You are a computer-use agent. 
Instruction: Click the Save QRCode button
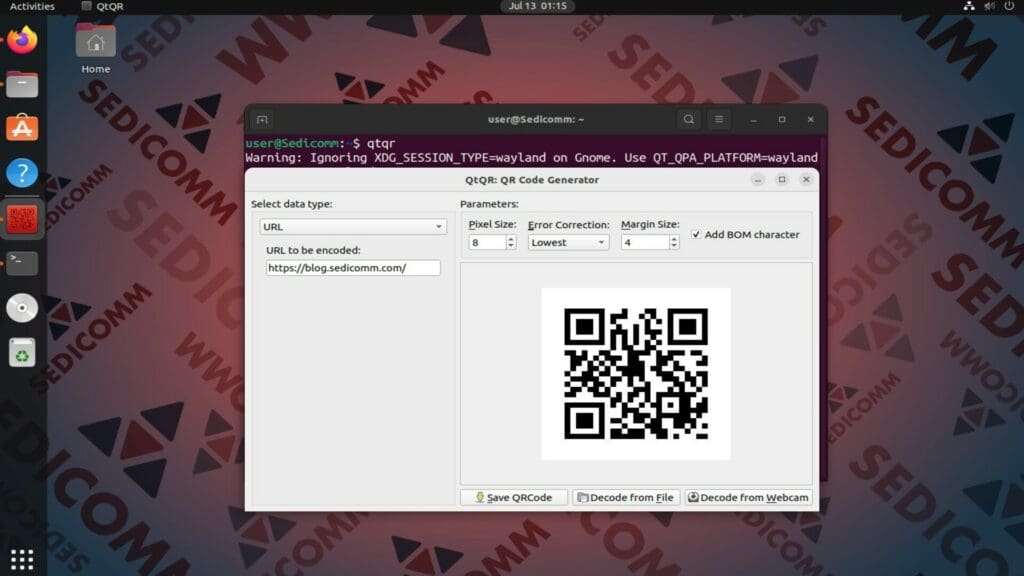[x=514, y=498]
